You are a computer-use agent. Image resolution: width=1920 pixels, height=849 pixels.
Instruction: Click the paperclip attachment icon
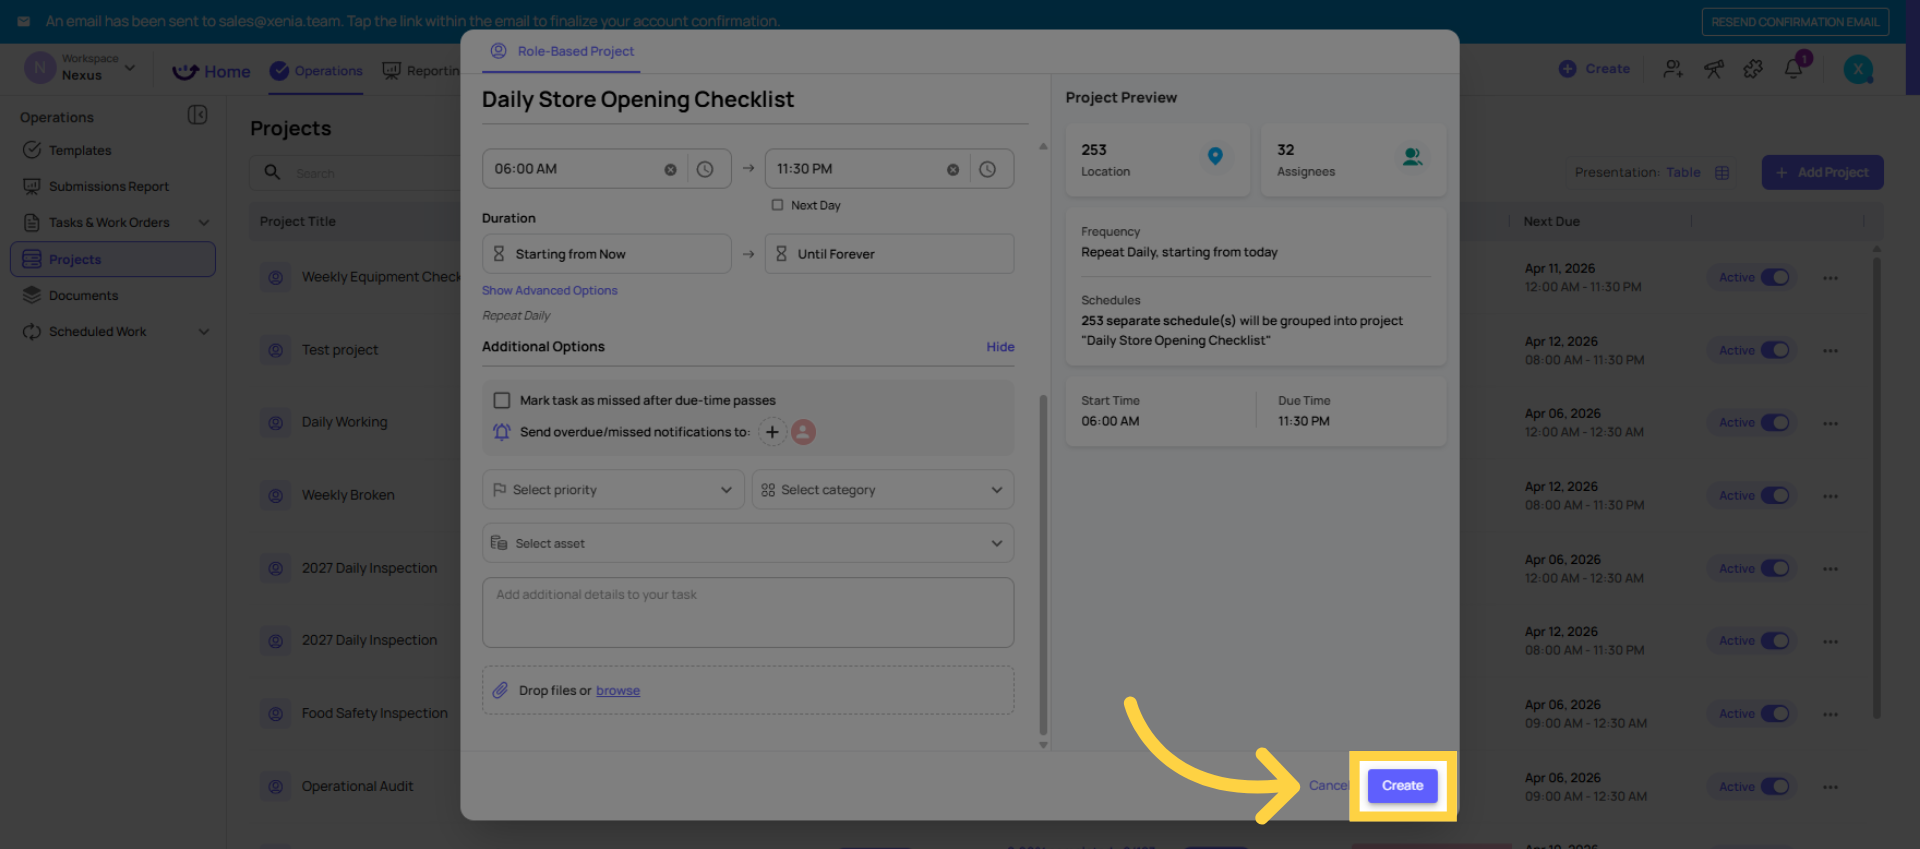coord(500,690)
